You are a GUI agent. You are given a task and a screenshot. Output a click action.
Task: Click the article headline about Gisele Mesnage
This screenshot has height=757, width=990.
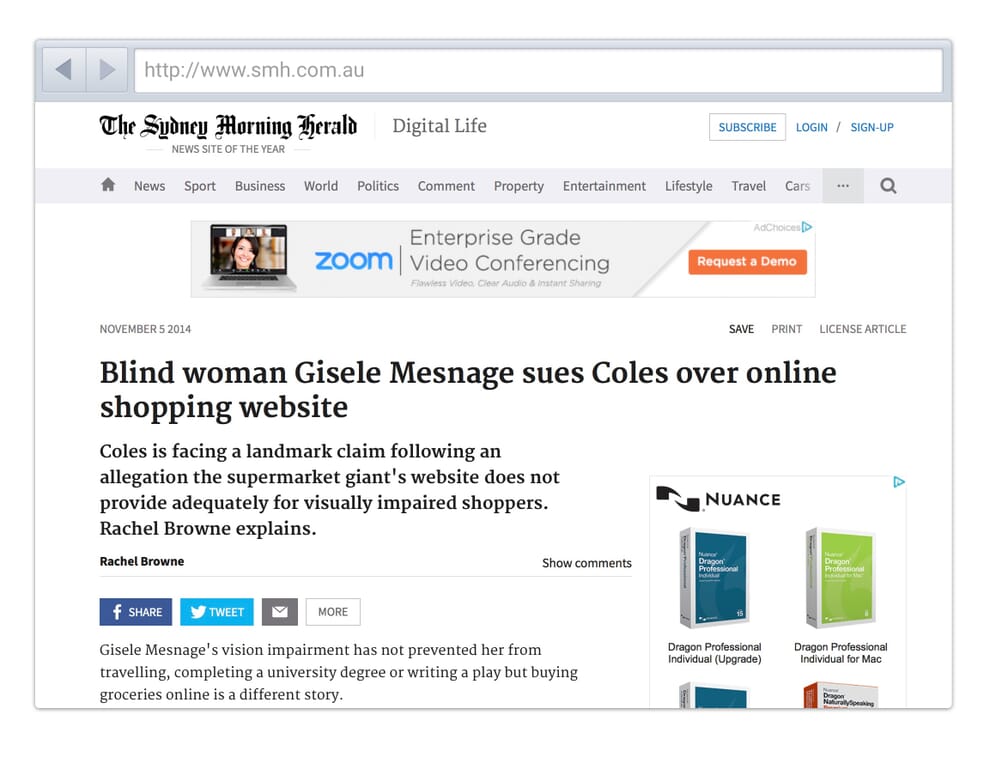click(x=468, y=390)
